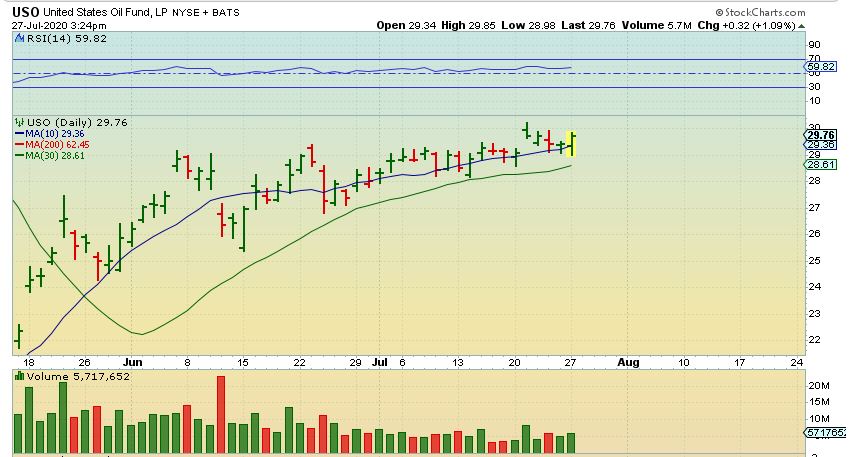
Task: Click the 'United States Oil Fund, LP' name
Action: [x=106, y=12]
